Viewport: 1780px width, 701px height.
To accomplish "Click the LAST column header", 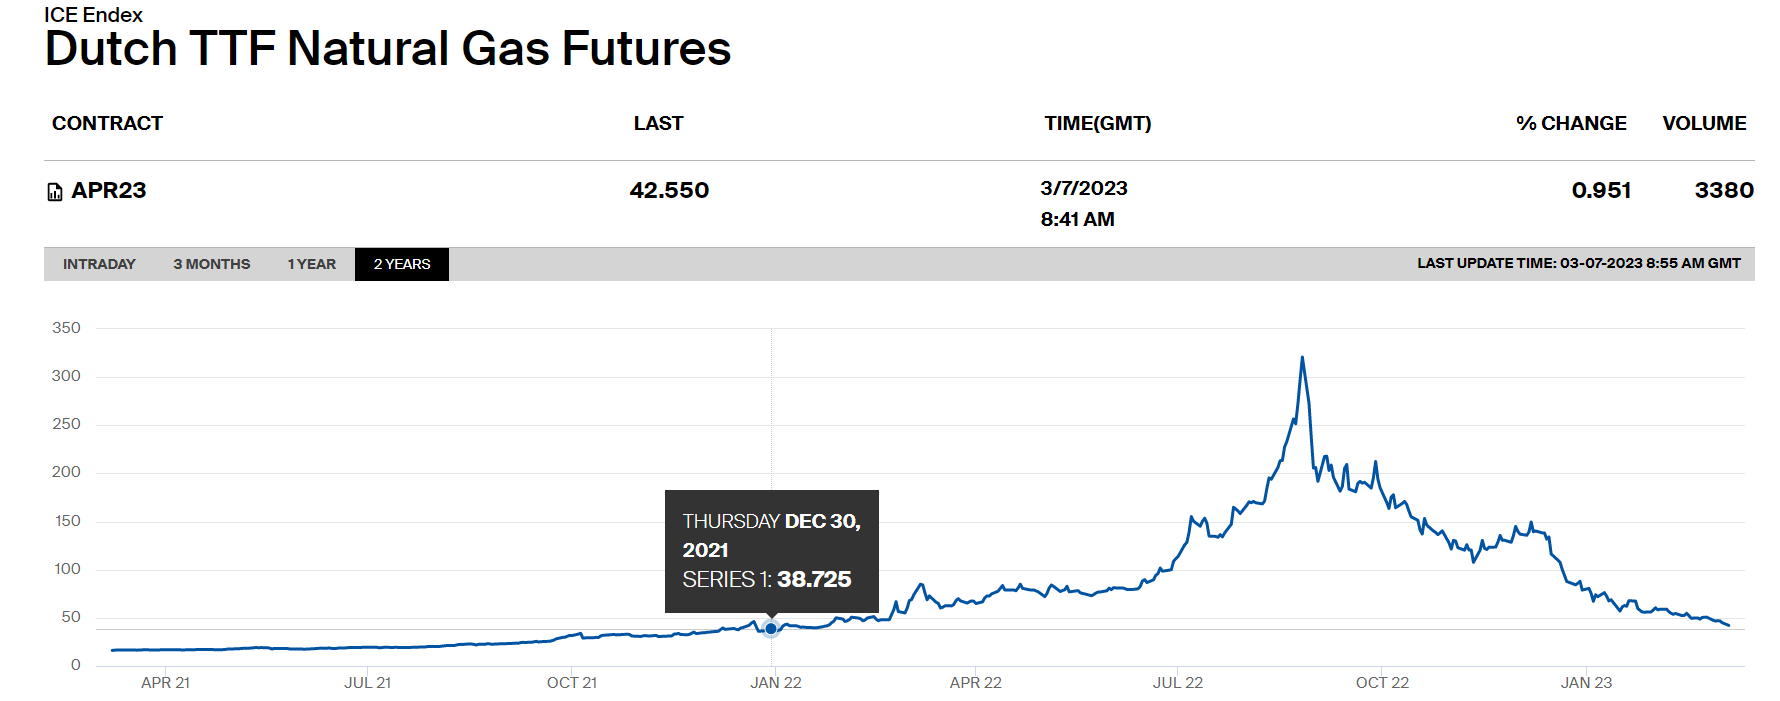I will pyautogui.click(x=658, y=123).
